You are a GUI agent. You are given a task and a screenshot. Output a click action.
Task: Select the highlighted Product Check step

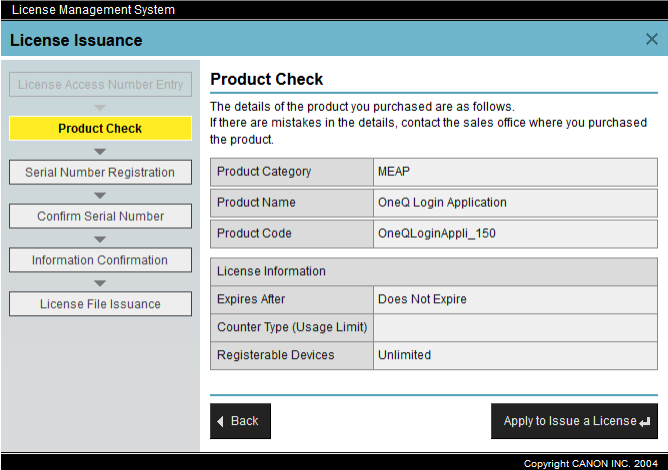[100, 129]
